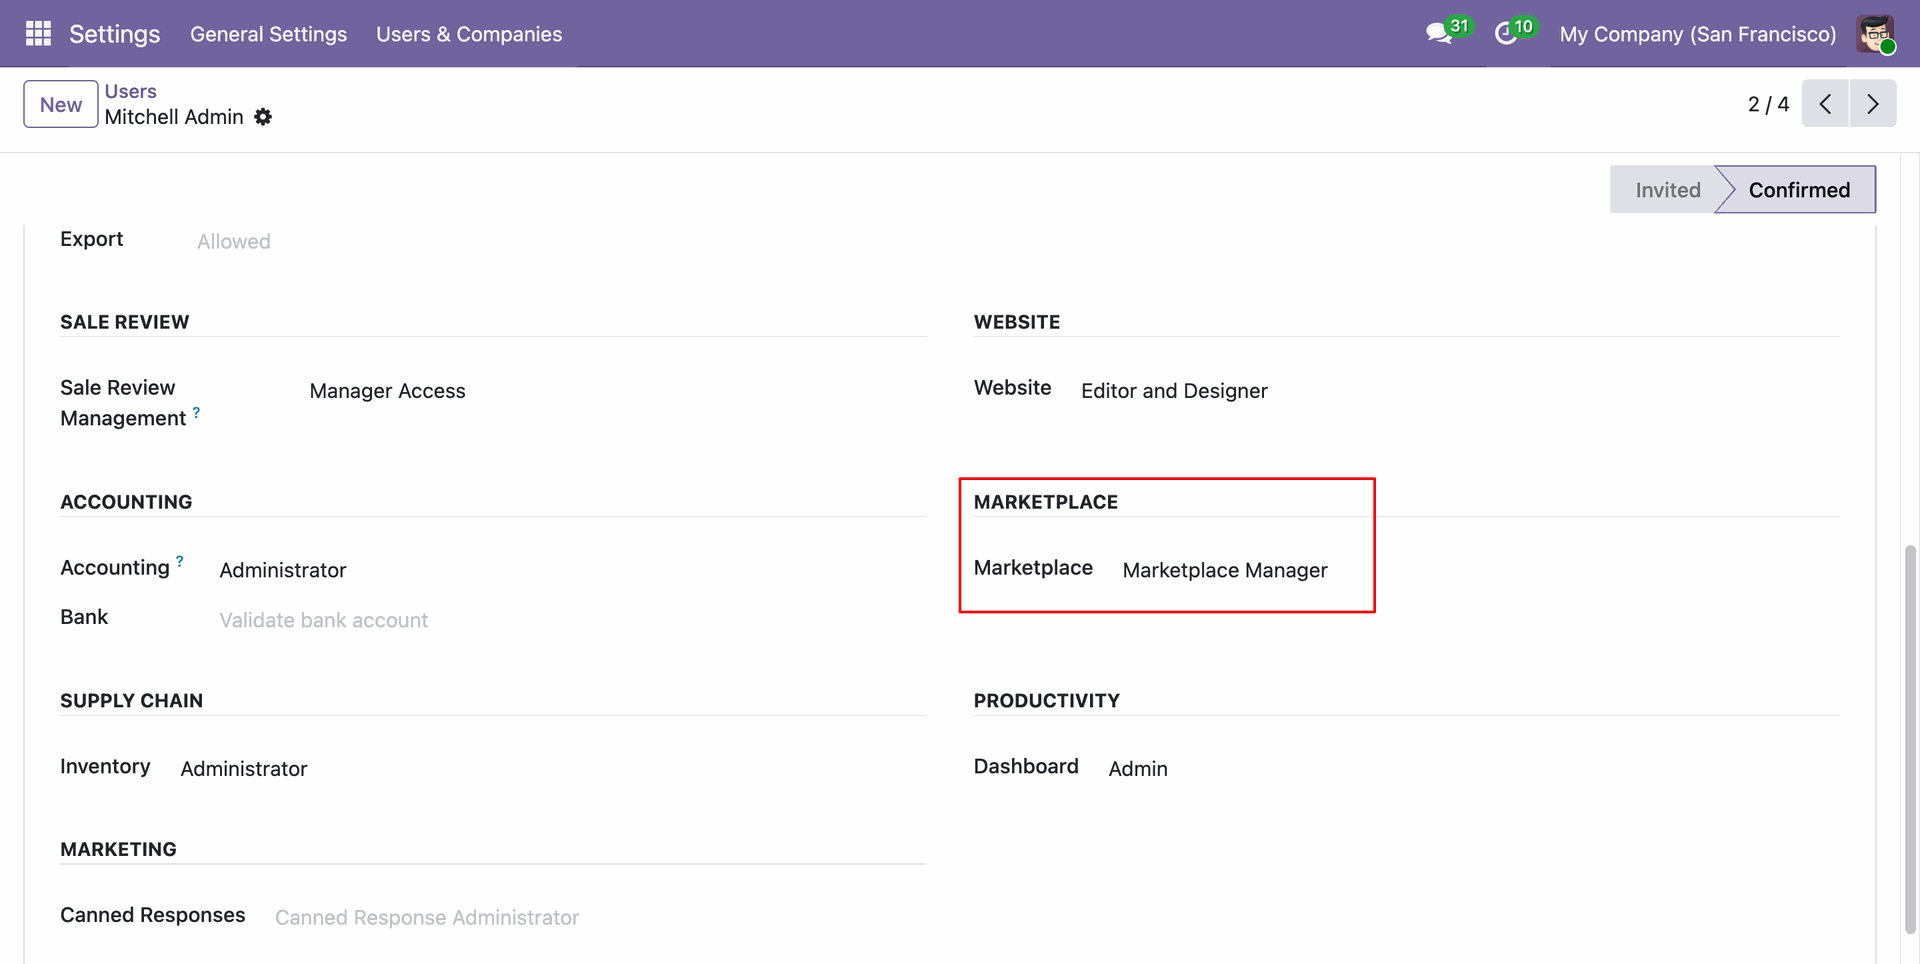Viewport: 1920px width, 964px height.
Task: Open Marketplace dropdown showing Marketplace Manager
Action: pos(1225,570)
